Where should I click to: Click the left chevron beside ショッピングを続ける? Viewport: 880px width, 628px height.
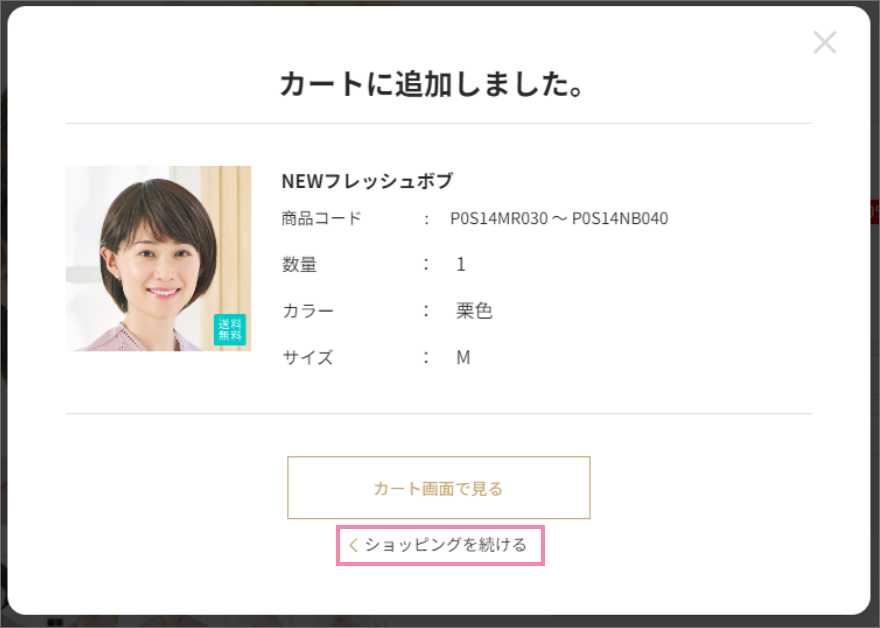pyautogui.click(x=355, y=545)
